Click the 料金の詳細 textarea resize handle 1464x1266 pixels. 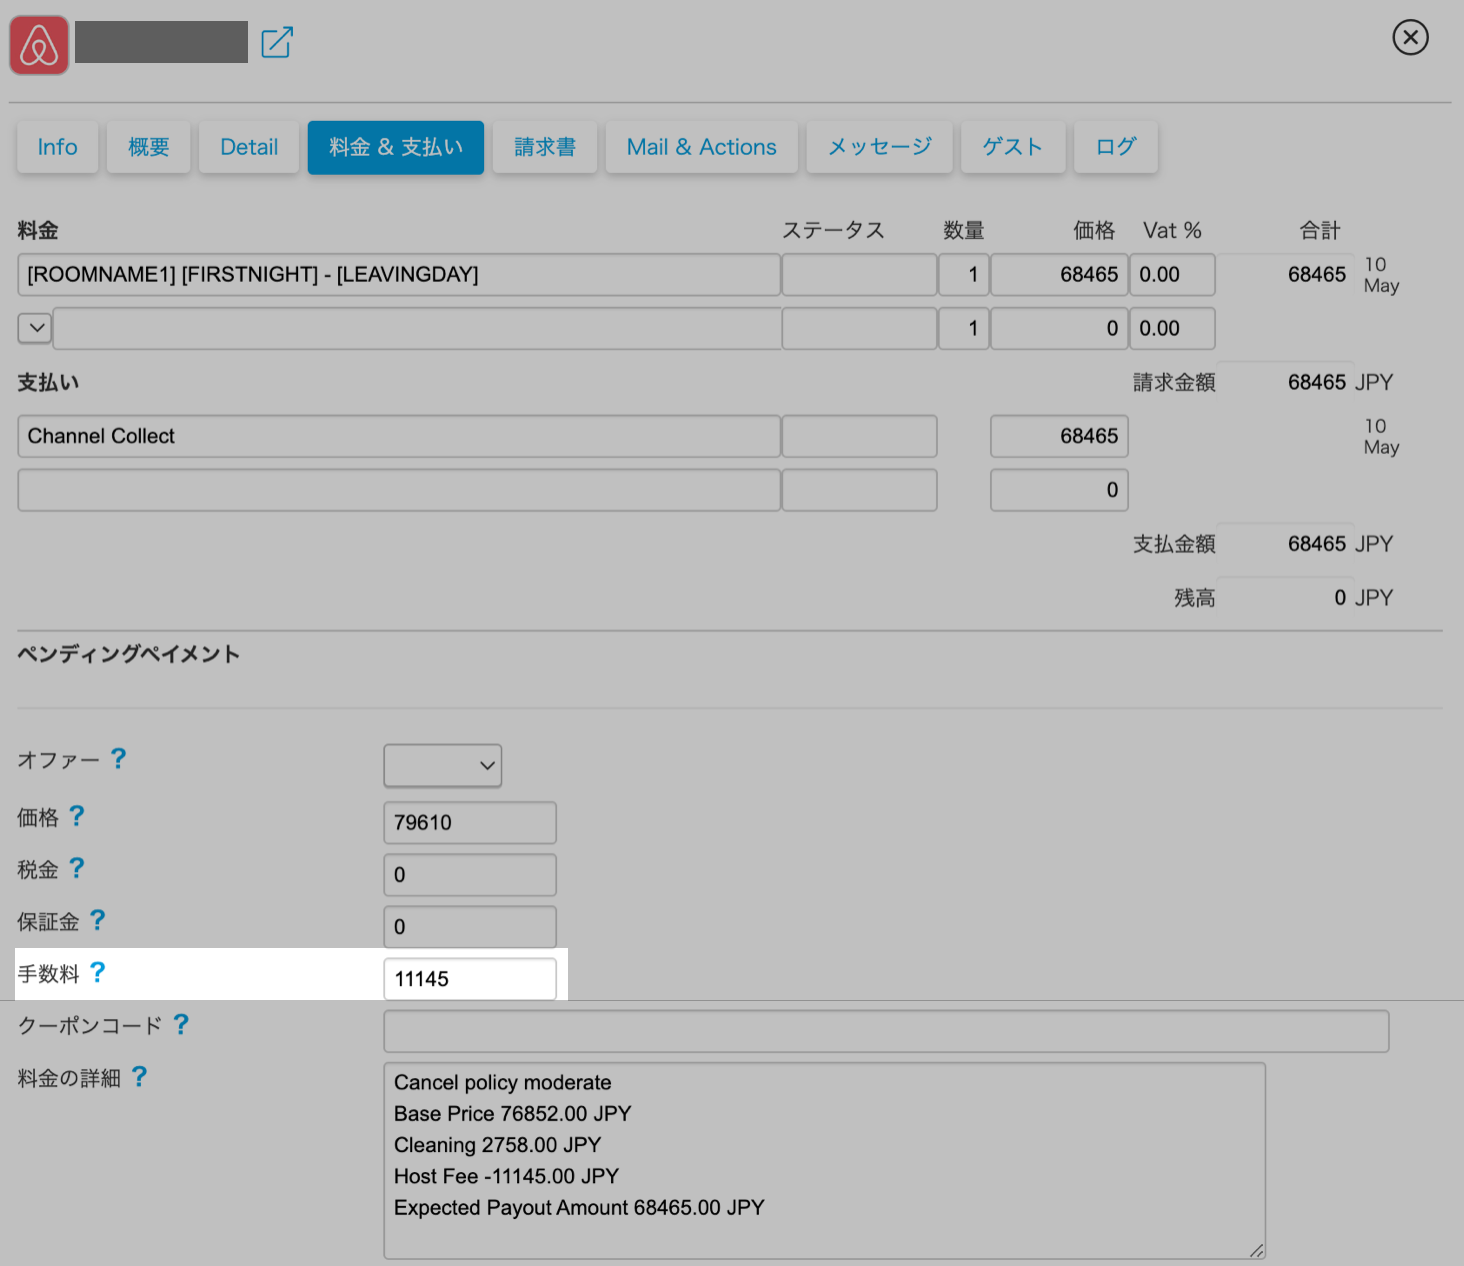click(x=1256, y=1250)
